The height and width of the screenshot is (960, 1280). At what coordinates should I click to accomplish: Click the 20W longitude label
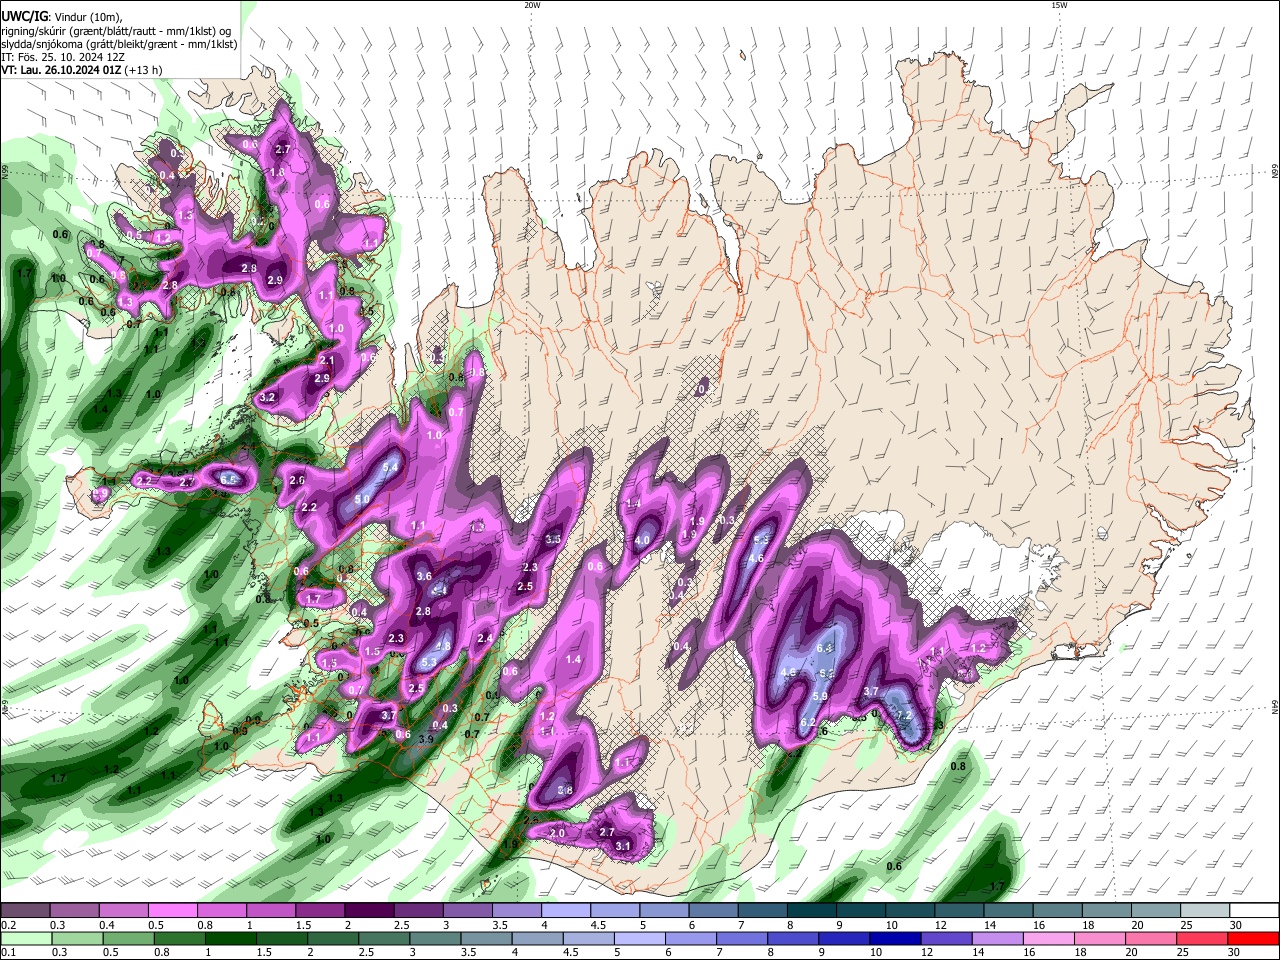tap(532, 5)
